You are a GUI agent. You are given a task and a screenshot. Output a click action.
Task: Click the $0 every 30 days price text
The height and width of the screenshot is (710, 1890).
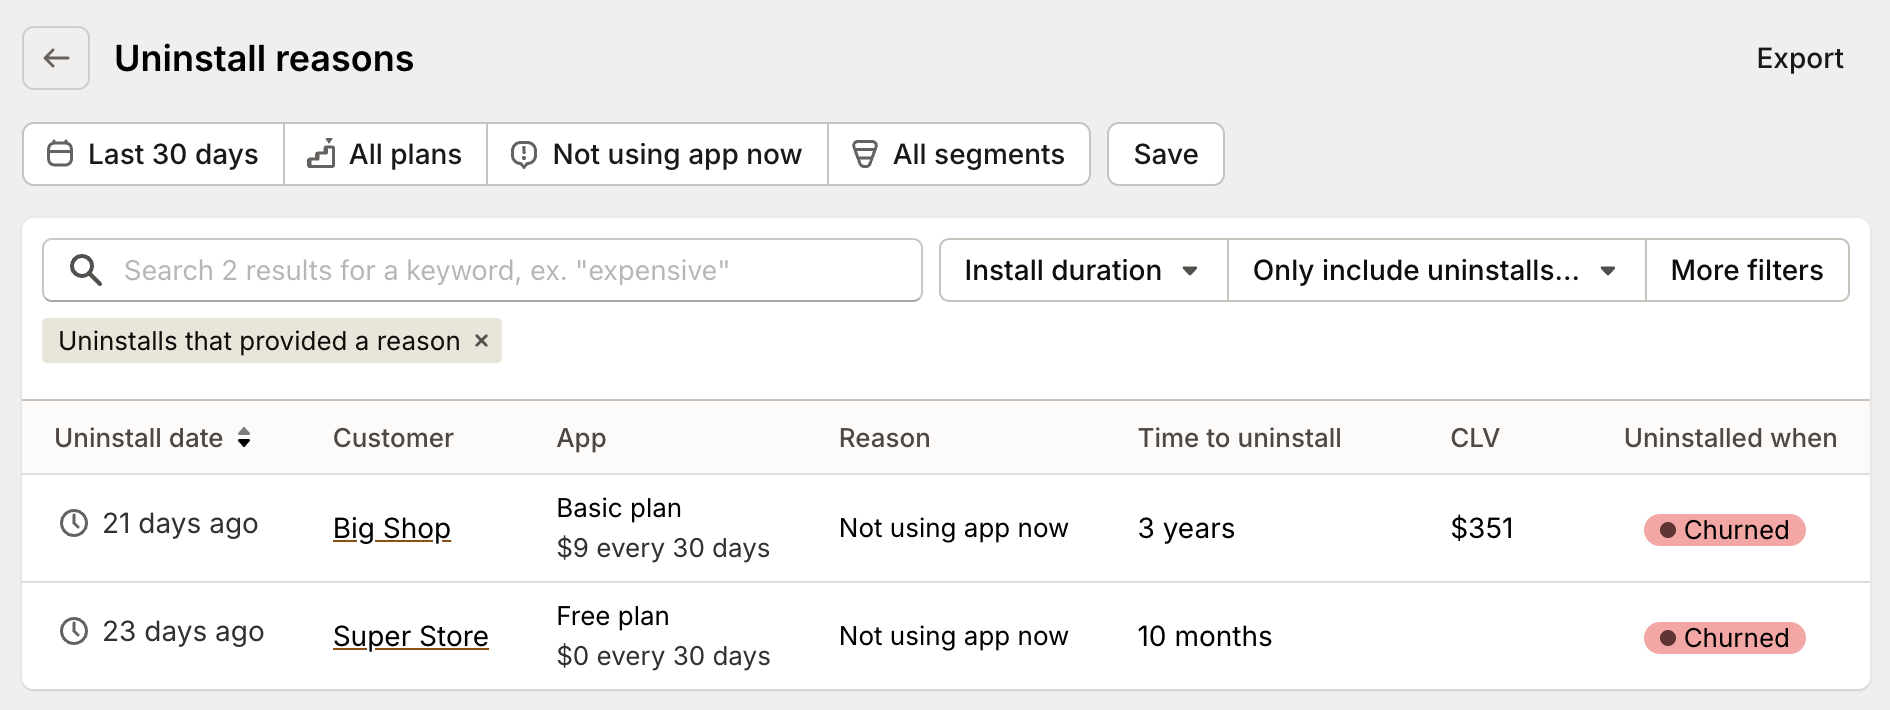[663, 656]
